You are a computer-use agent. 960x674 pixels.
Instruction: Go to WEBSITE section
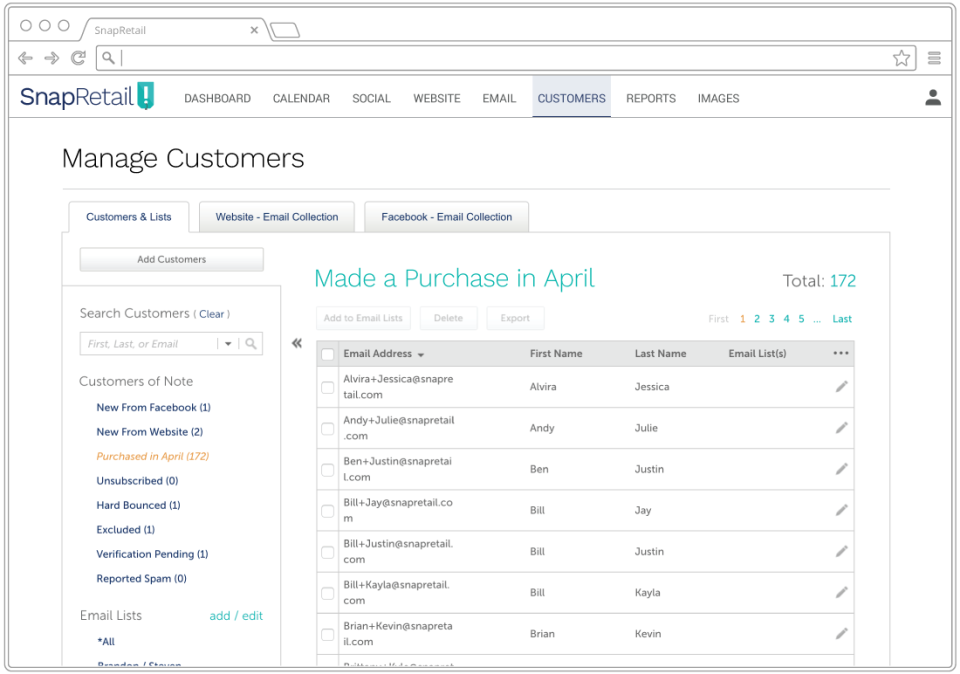(x=437, y=98)
